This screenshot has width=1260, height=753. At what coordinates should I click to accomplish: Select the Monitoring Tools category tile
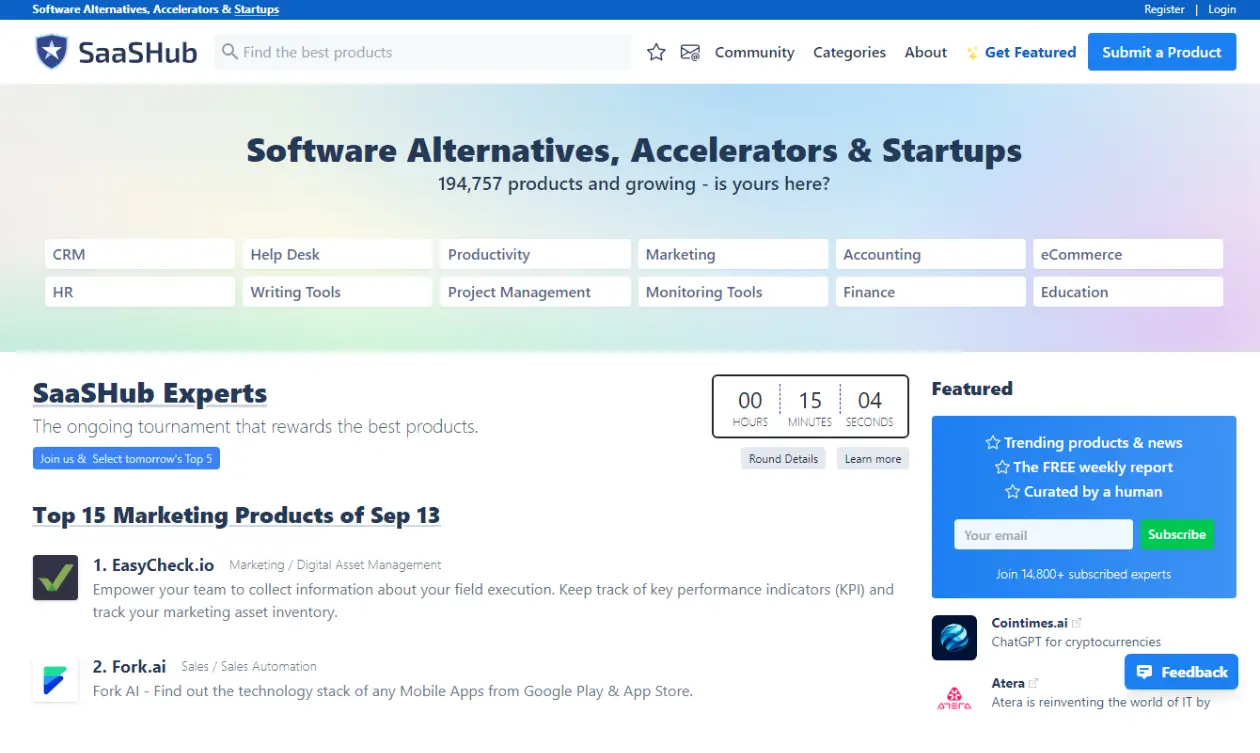(x=733, y=292)
